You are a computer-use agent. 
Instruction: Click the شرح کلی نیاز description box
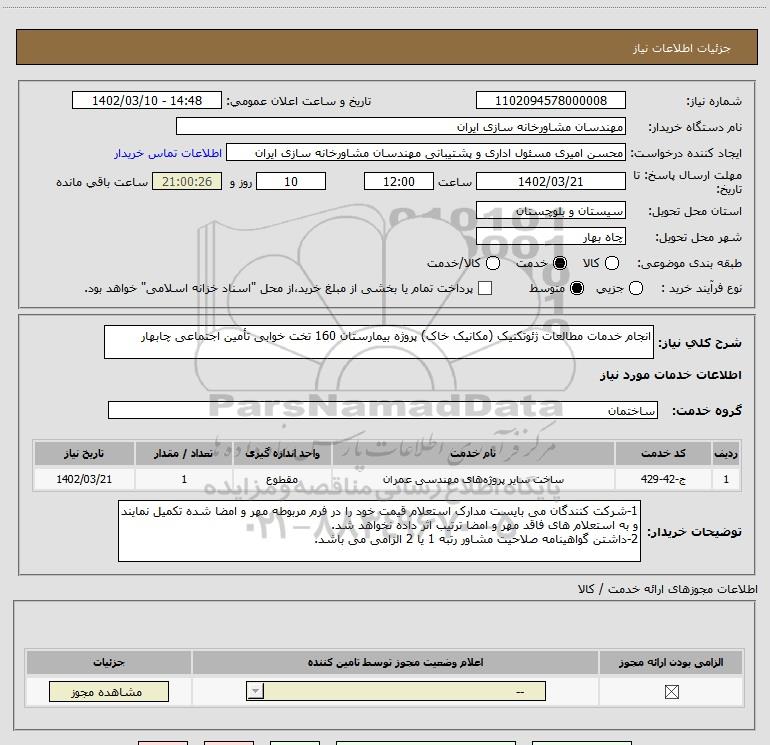click(x=379, y=342)
